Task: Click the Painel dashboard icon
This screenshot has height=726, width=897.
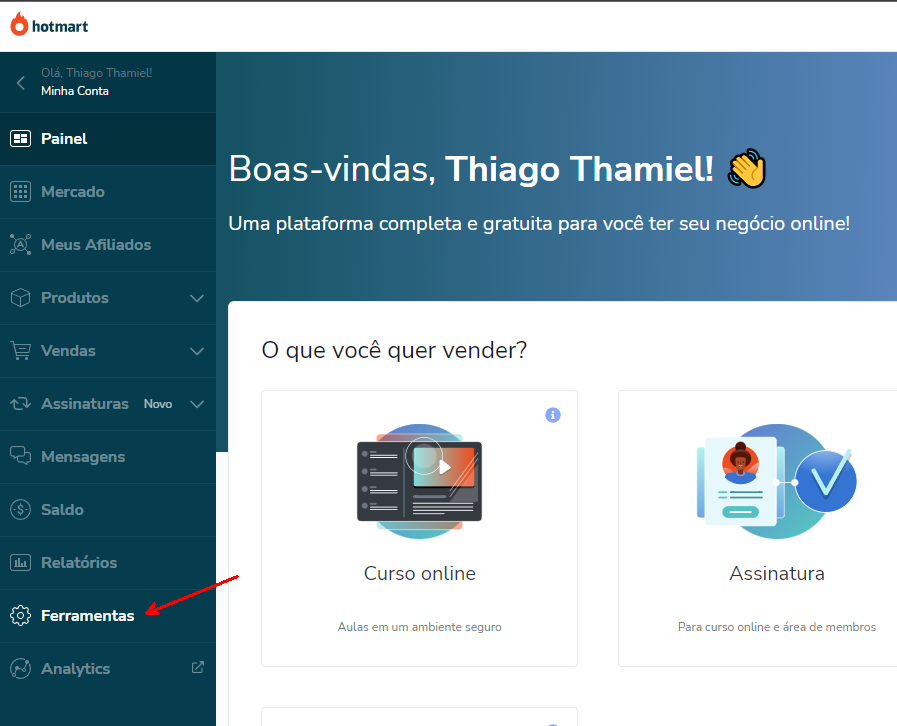Action: click(20, 139)
